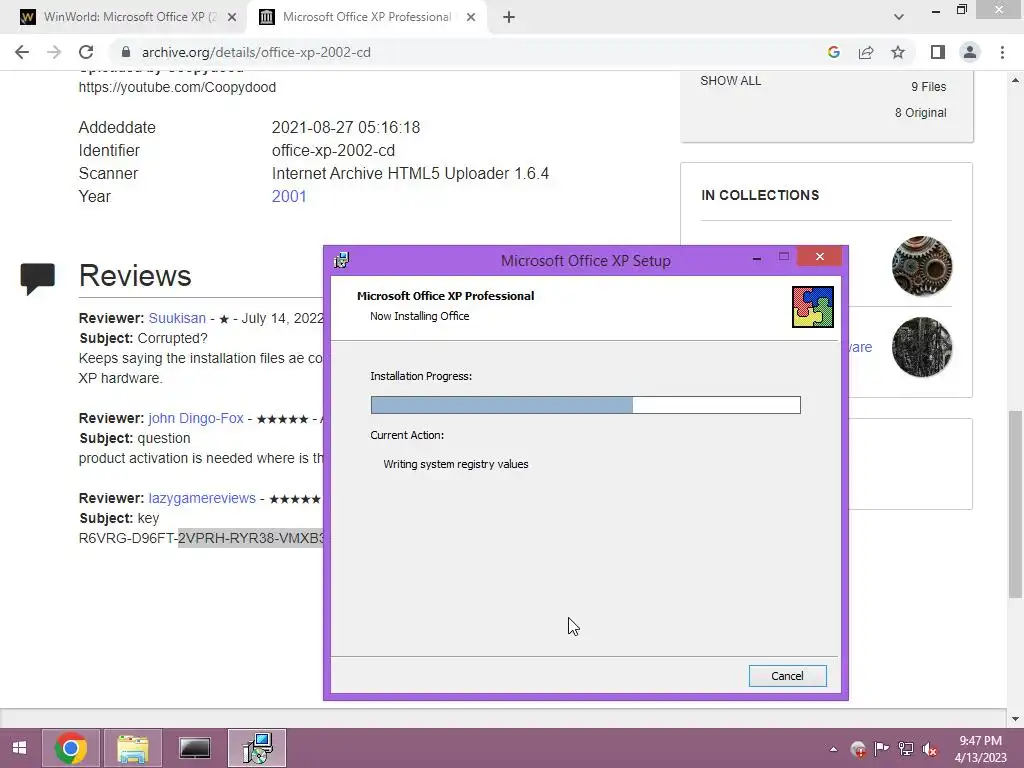Click the Reviews speech bubble icon
The width and height of the screenshot is (1024, 768).
click(37, 278)
